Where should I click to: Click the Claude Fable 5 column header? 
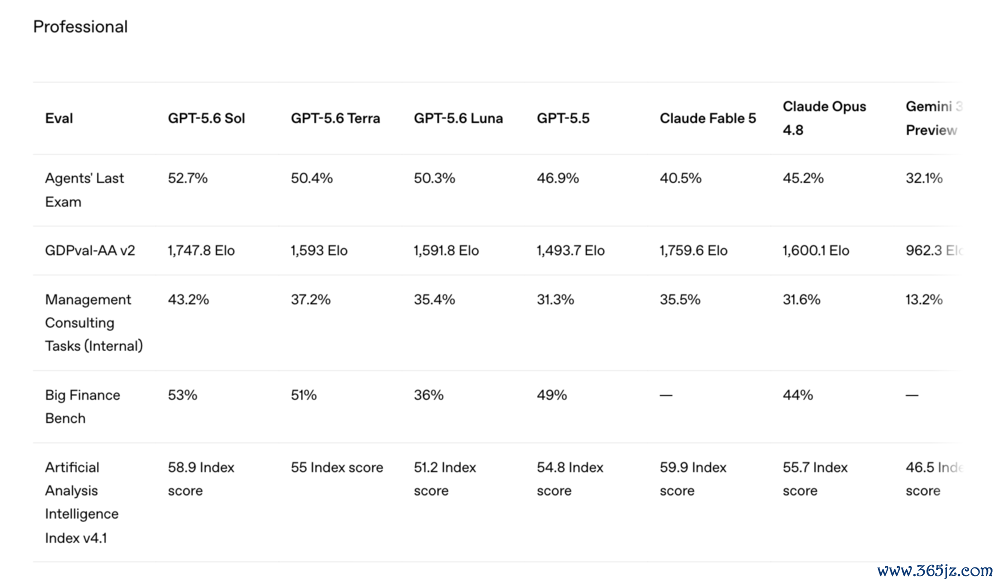point(708,119)
